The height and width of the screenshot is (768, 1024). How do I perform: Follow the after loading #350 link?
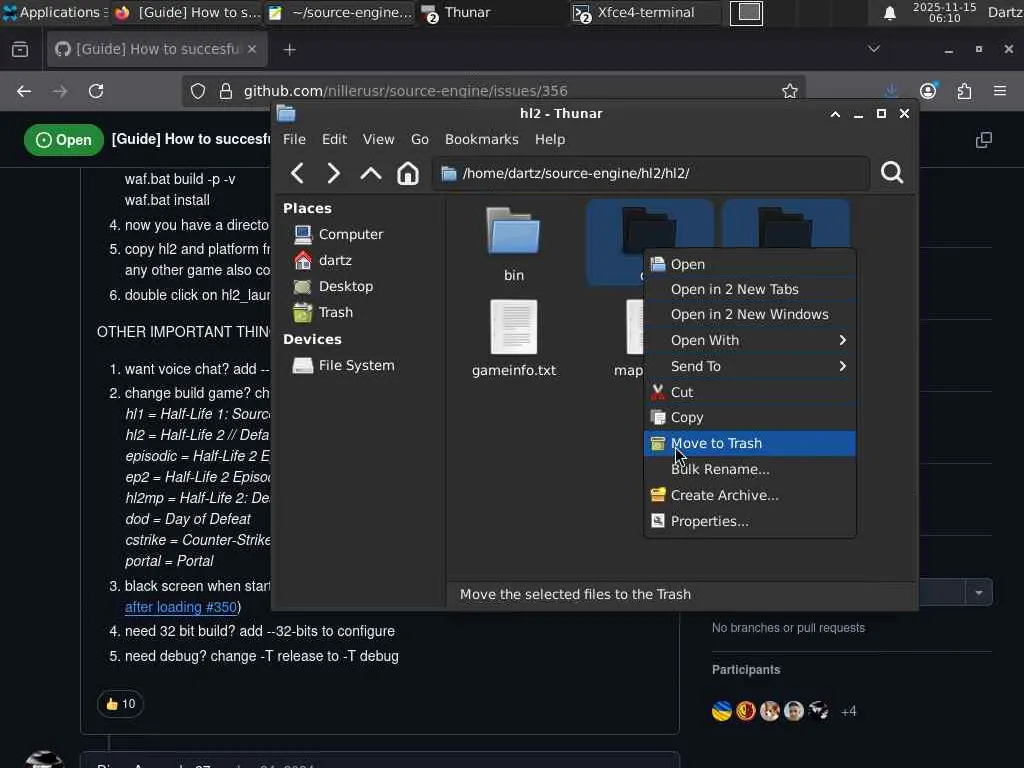pyautogui.click(x=180, y=607)
